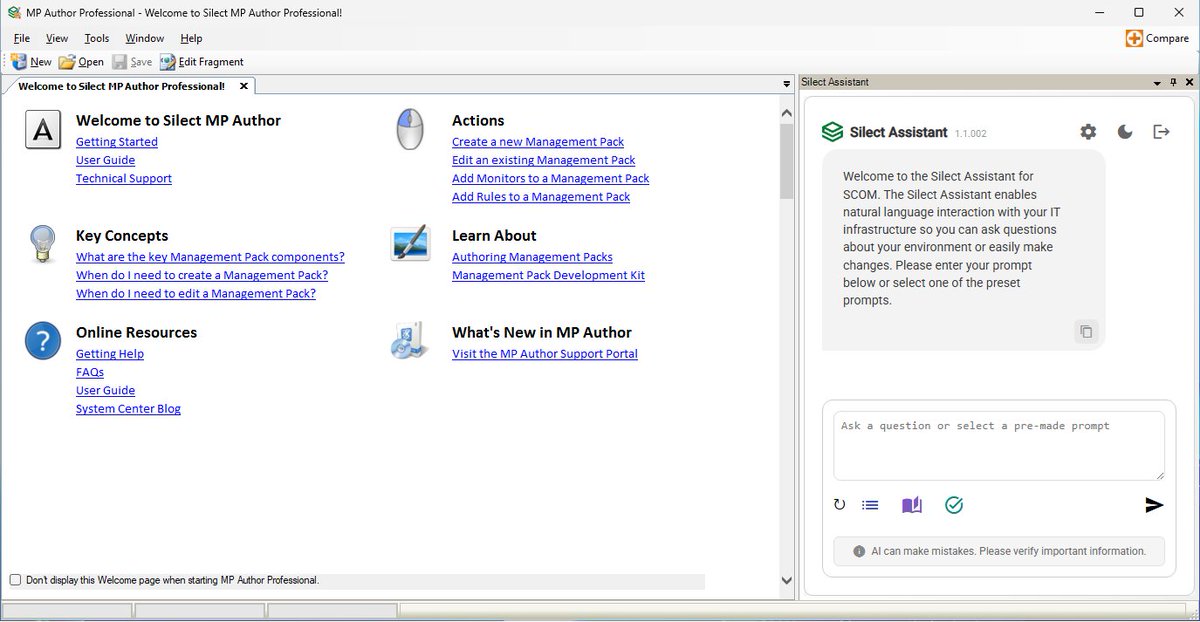Open the document tab list dropdown arrow
This screenshot has height=622, width=1200.
(787, 83)
